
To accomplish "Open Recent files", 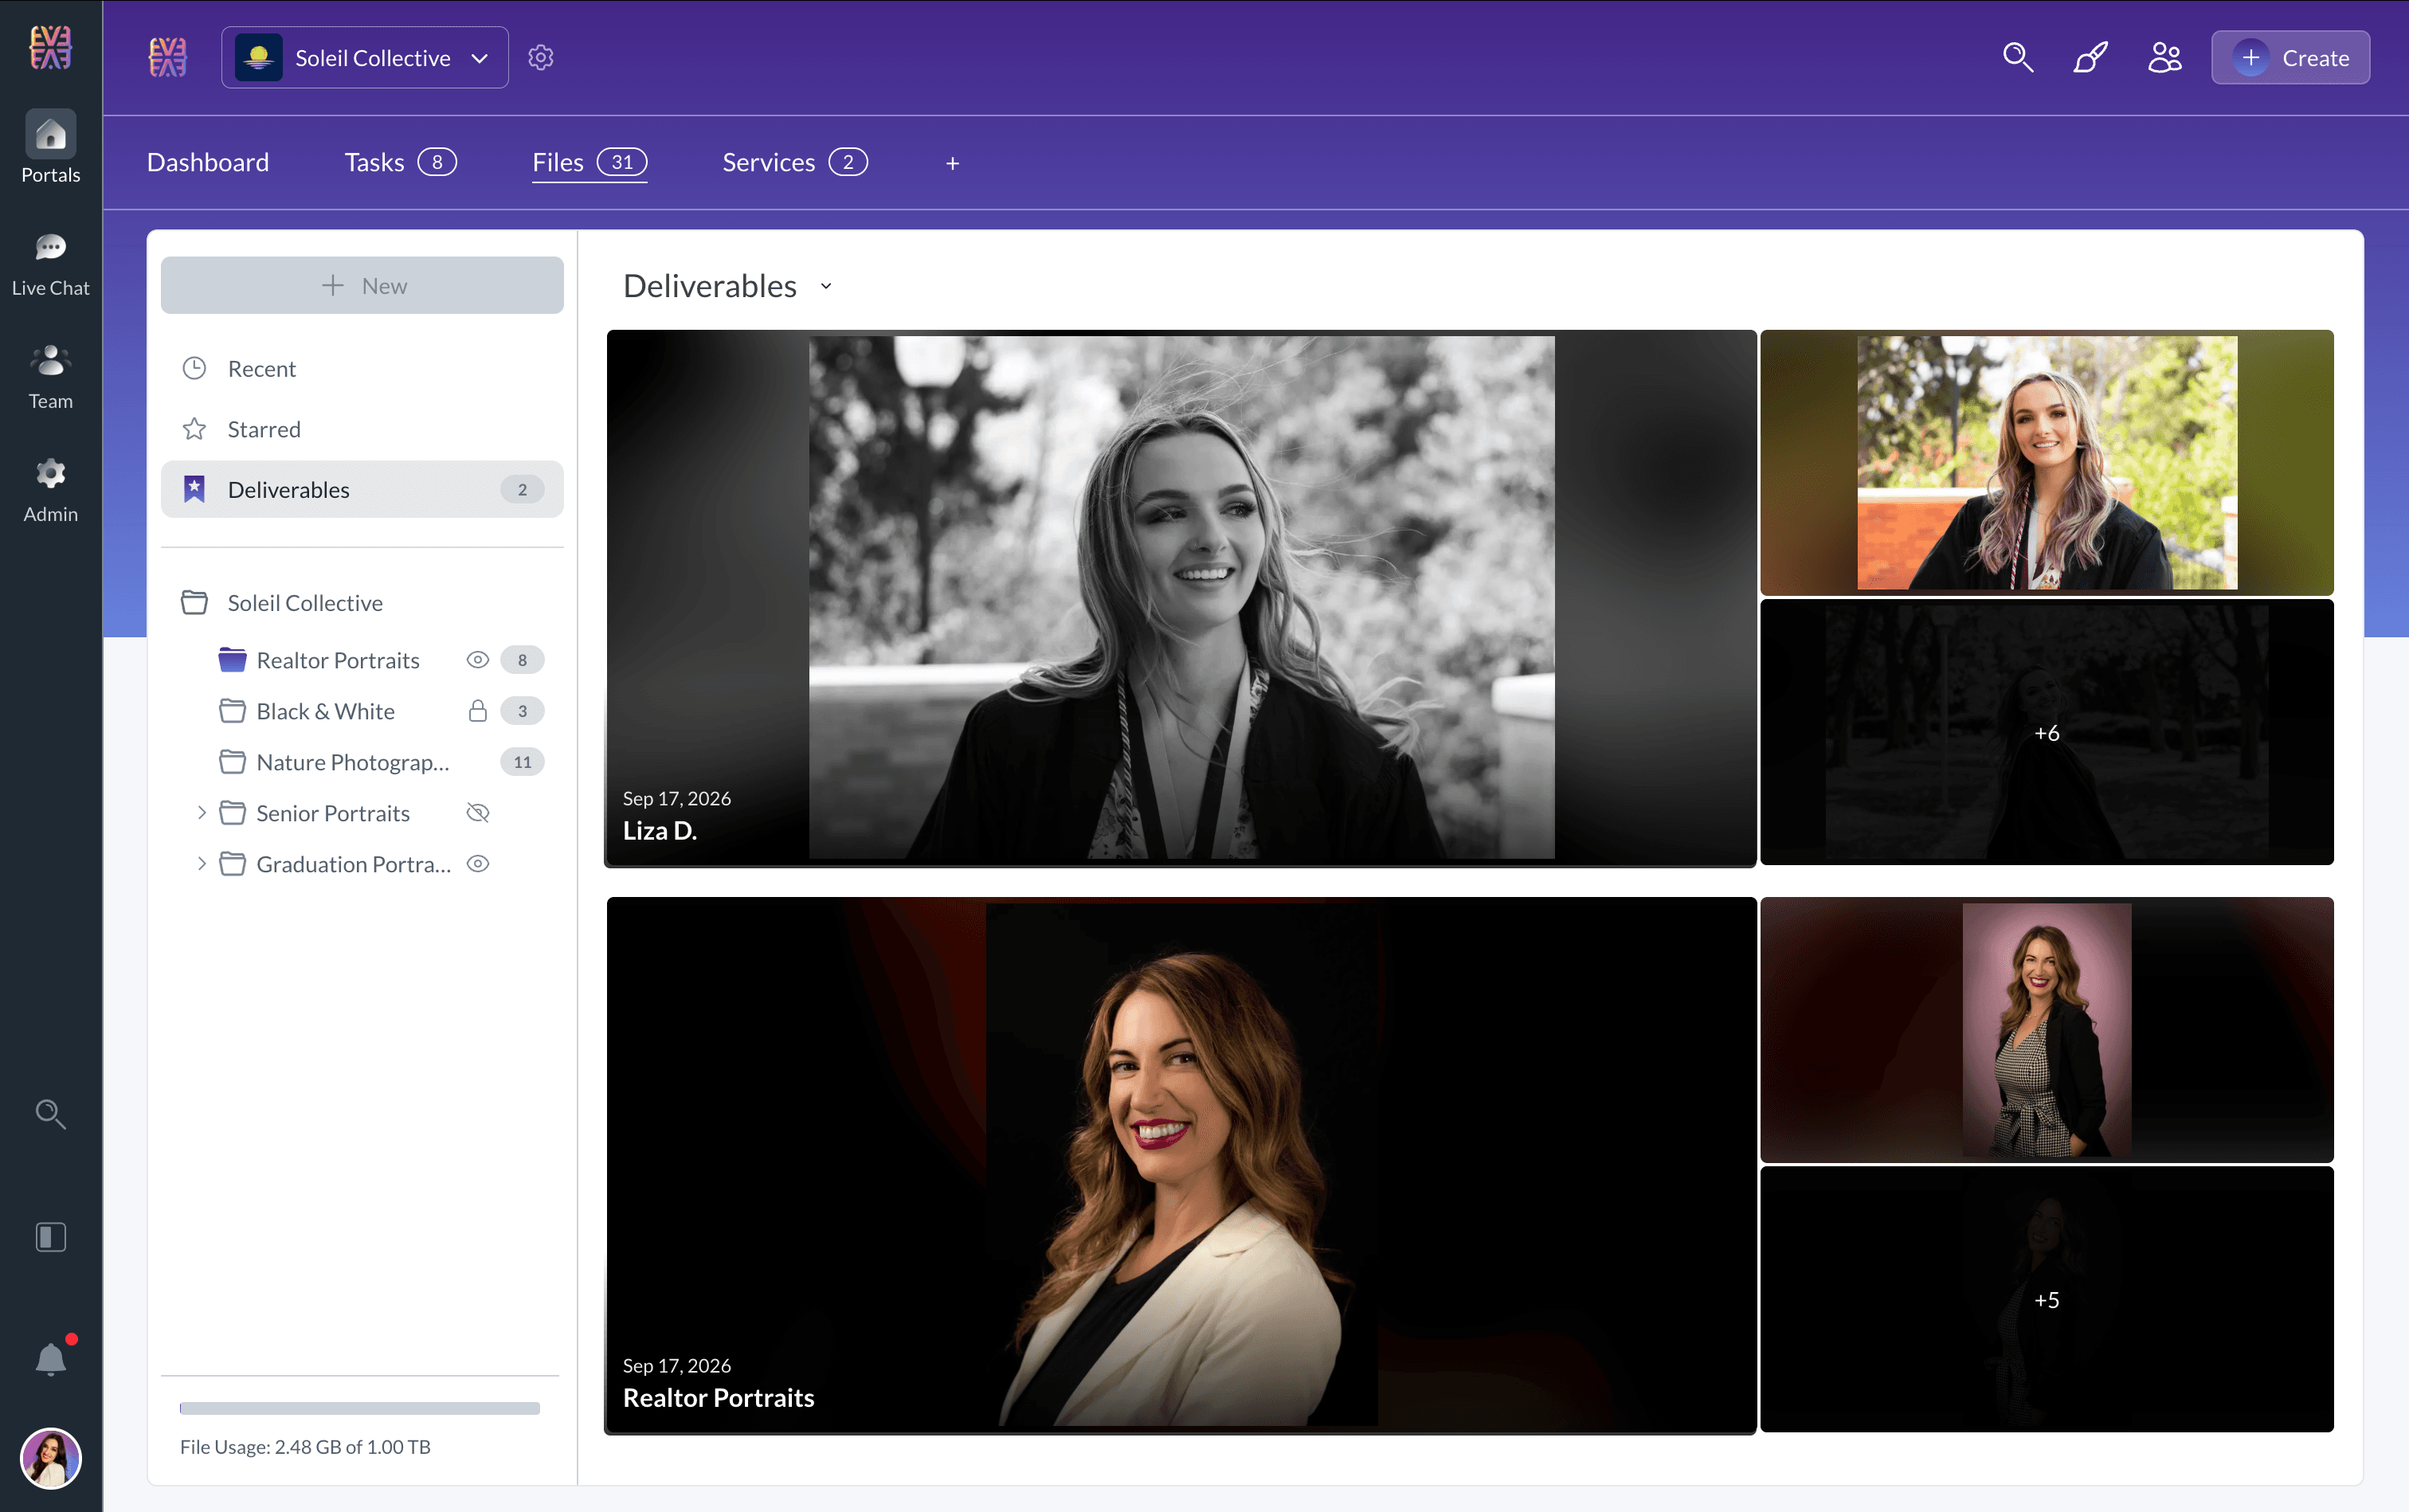I will coord(362,368).
